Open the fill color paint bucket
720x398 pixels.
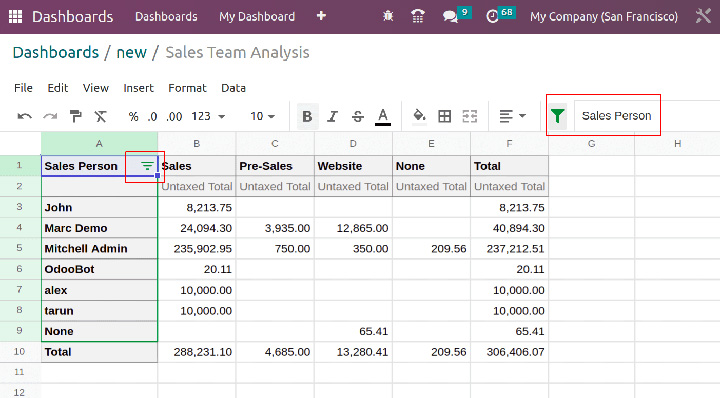click(419, 116)
